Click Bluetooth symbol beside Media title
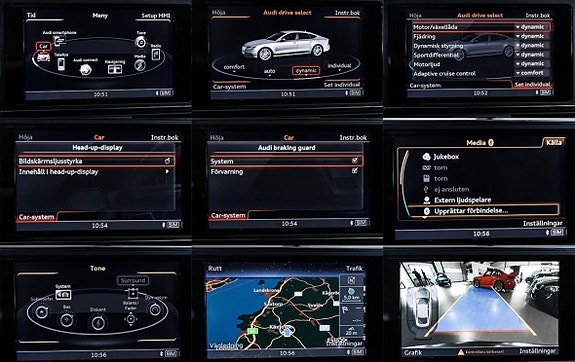Image resolution: width=575 pixels, height=362 pixels. point(491,142)
